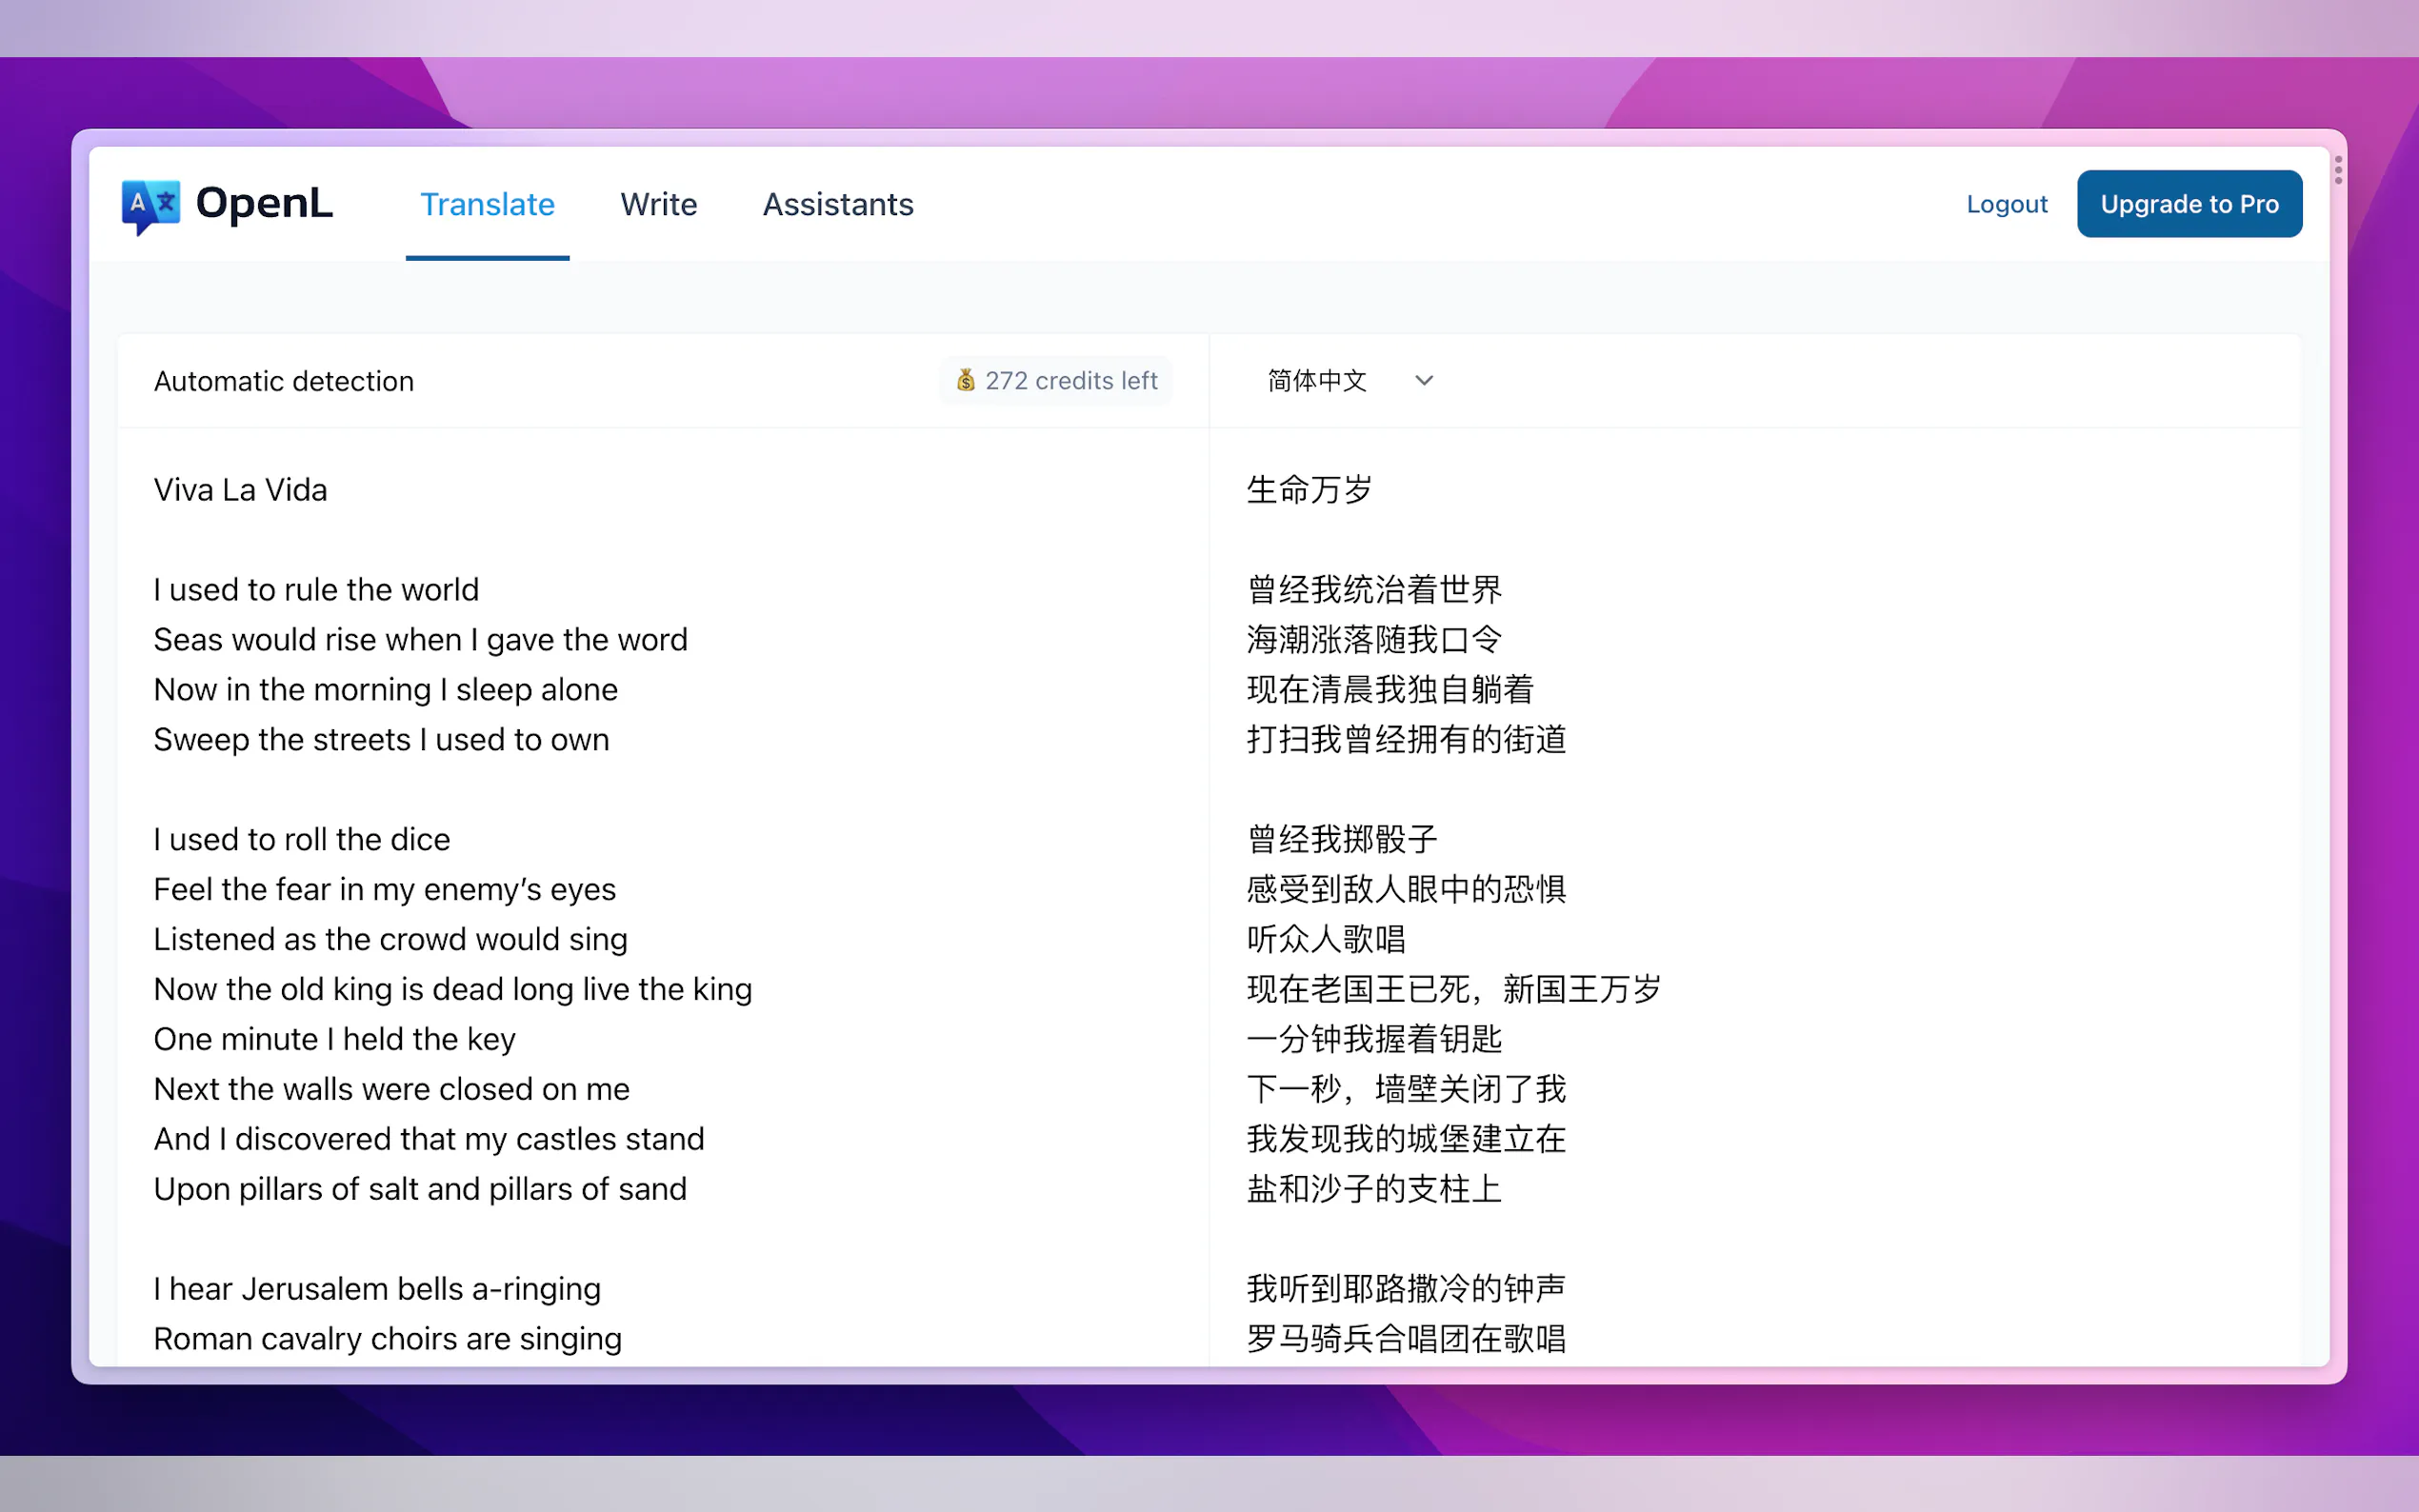Open the Assistants tab

838,204
